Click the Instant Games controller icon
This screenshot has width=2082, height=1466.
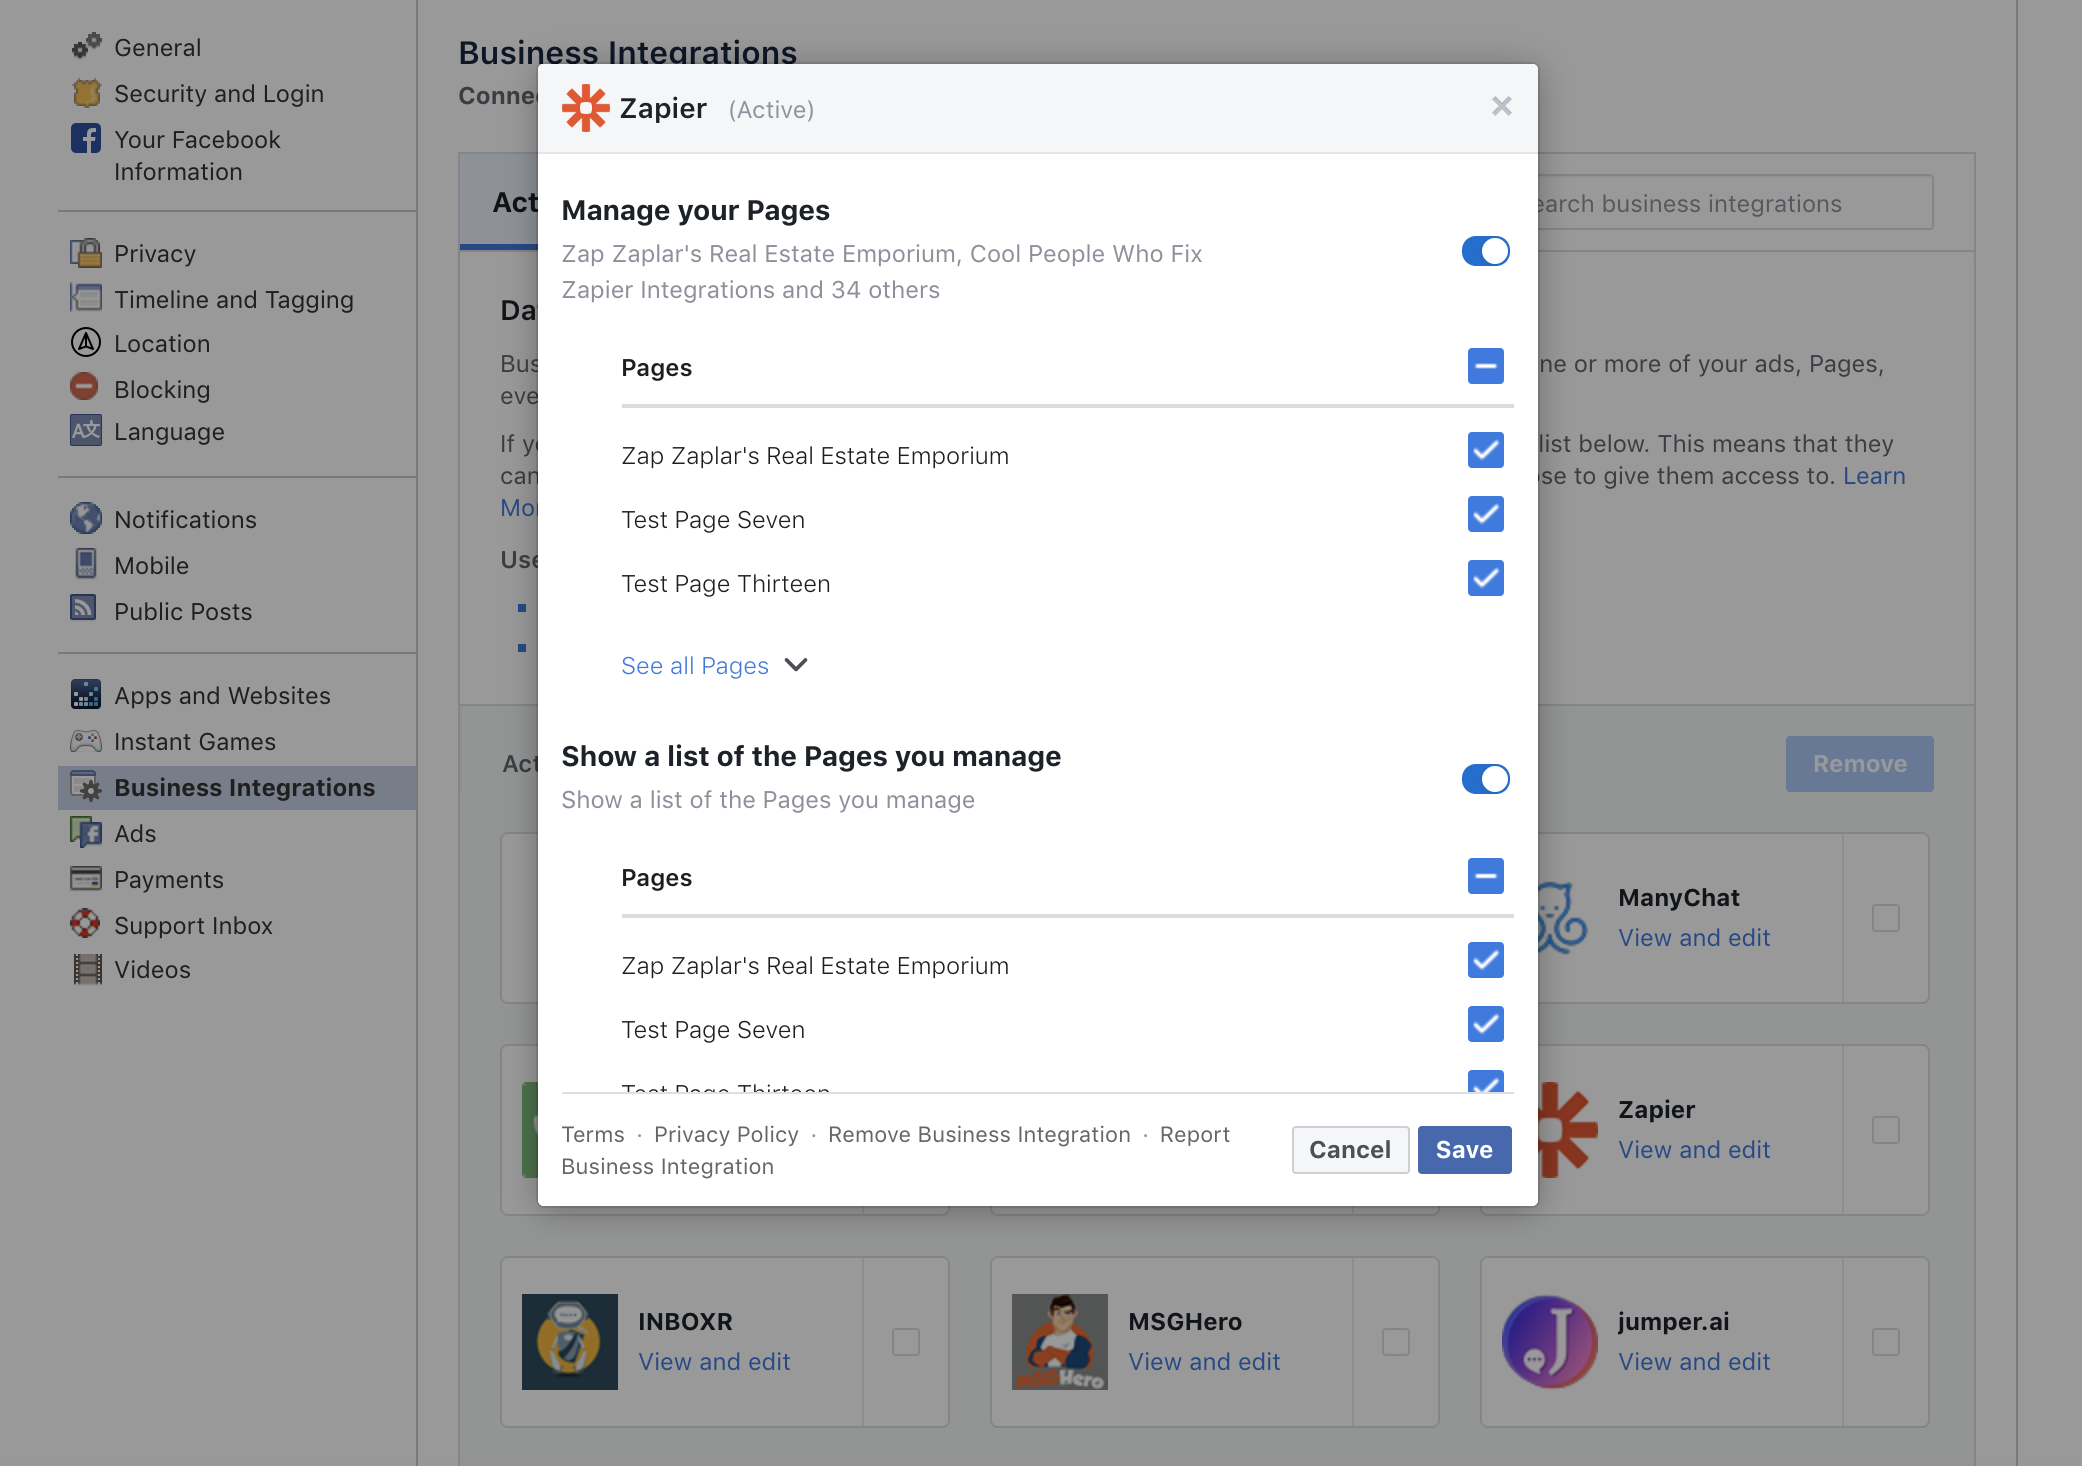click(x=86, y=741)
